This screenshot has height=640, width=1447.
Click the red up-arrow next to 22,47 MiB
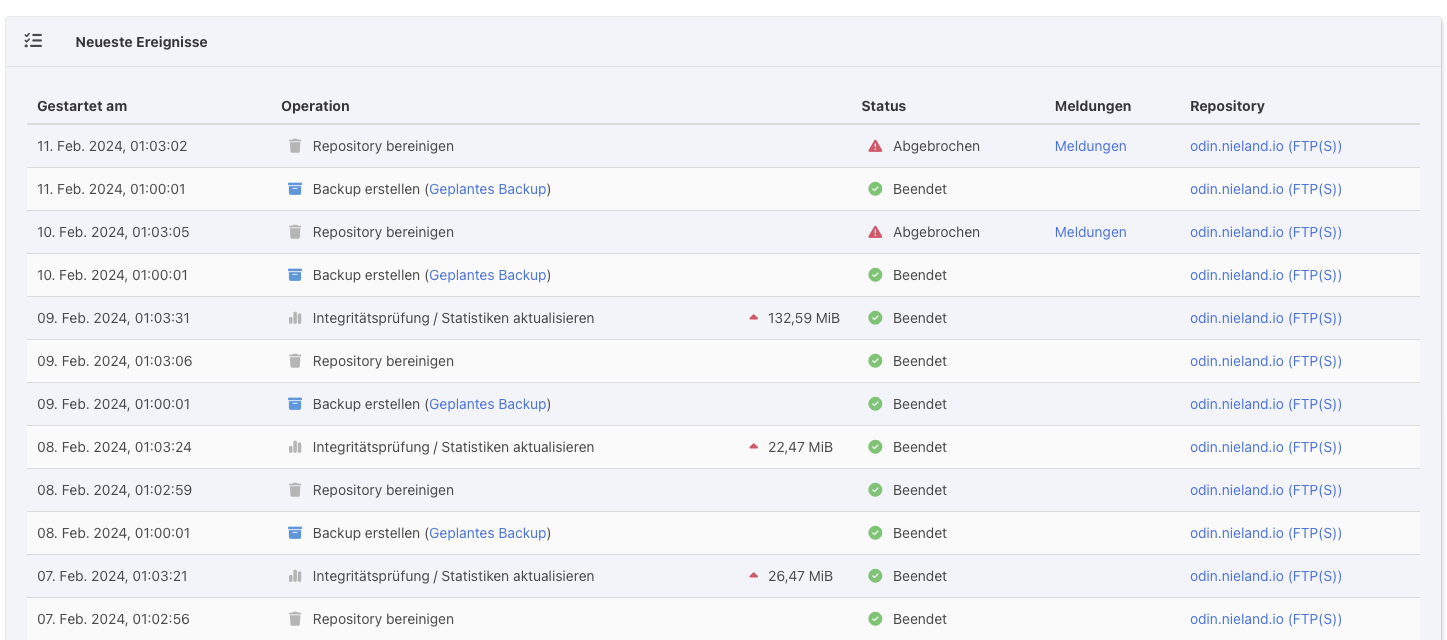pos(754,447)
